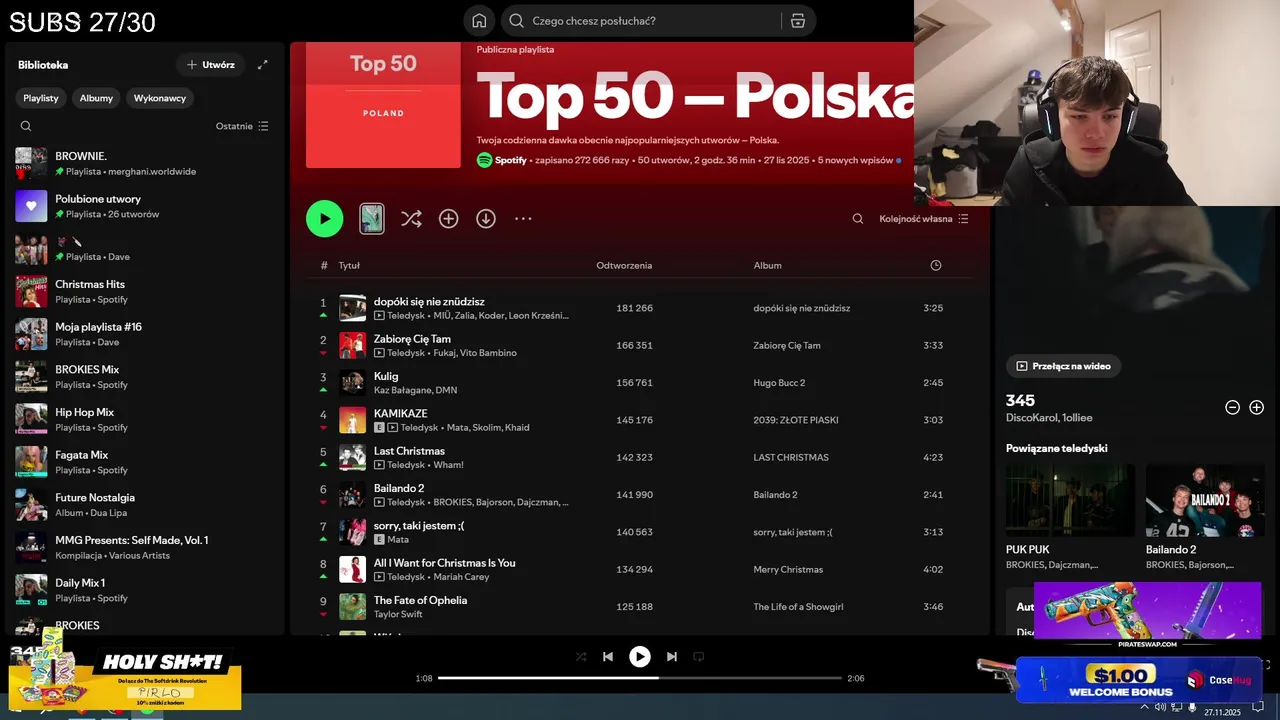Open artist link Taylor Swift
Viewport: 1280px width, 720px height.
pos(398,614)
